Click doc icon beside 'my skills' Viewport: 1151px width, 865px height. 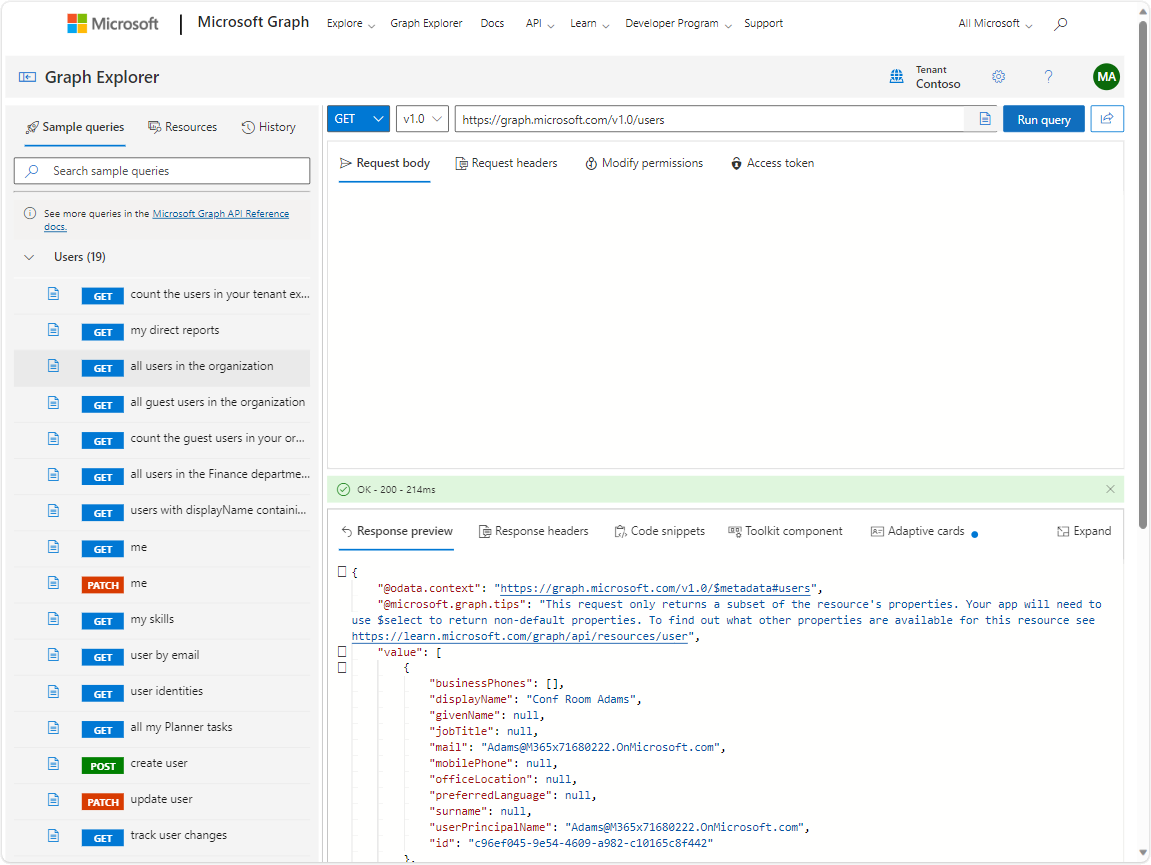(x=54, y=619)
